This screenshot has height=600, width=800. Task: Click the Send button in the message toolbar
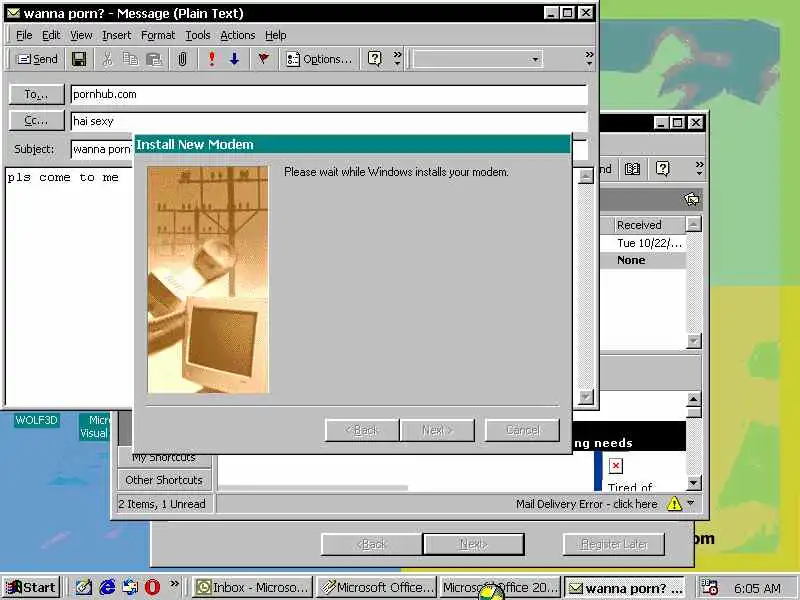(x=37, y=59)
